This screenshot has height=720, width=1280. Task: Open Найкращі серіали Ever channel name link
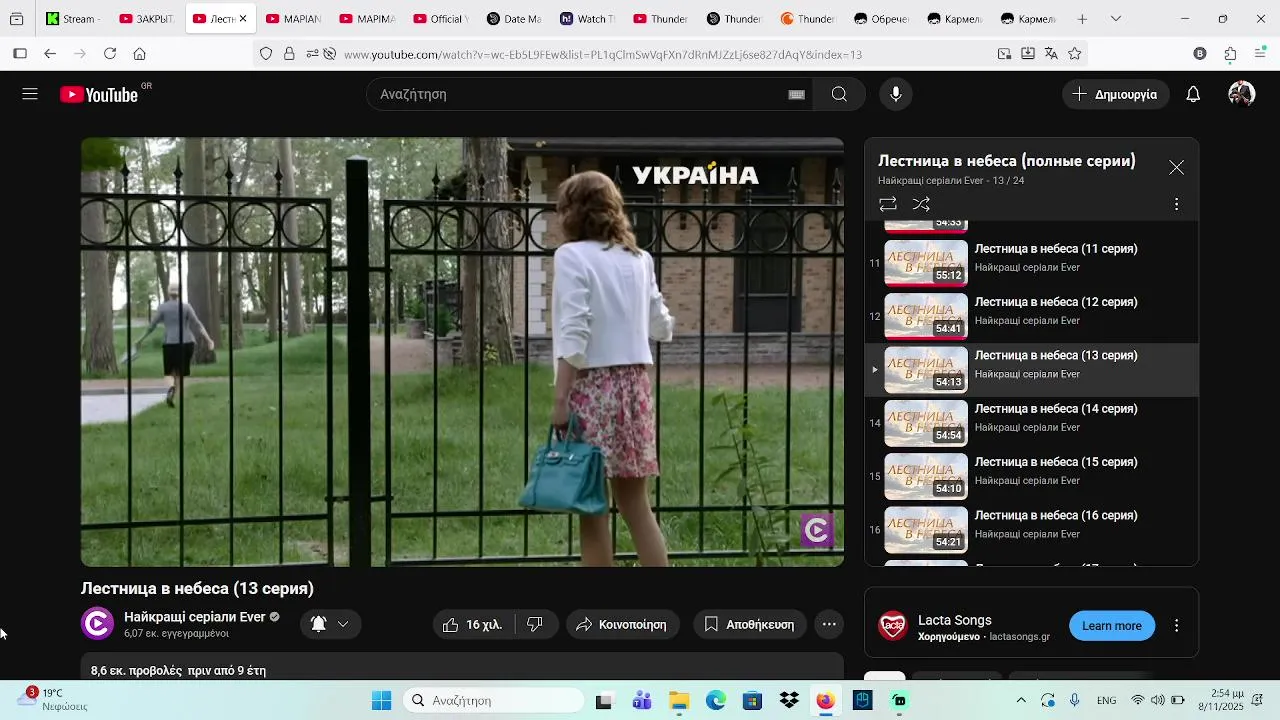pos(195,617)
